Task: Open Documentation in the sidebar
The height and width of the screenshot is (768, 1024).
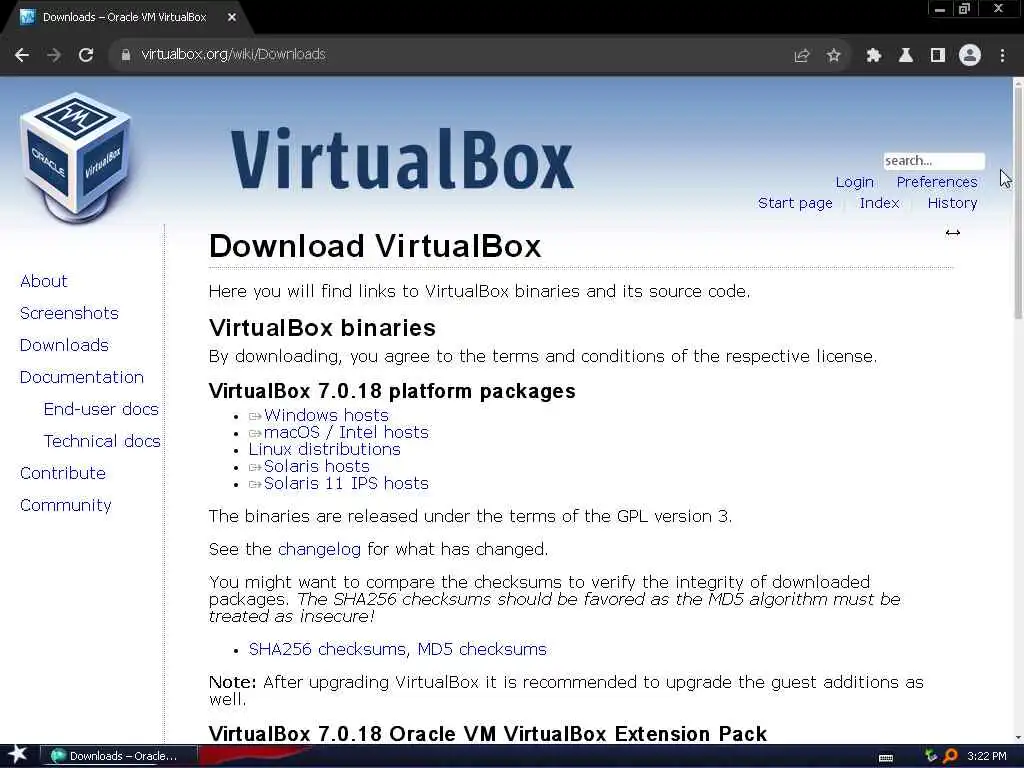Action: coord(82,377)
